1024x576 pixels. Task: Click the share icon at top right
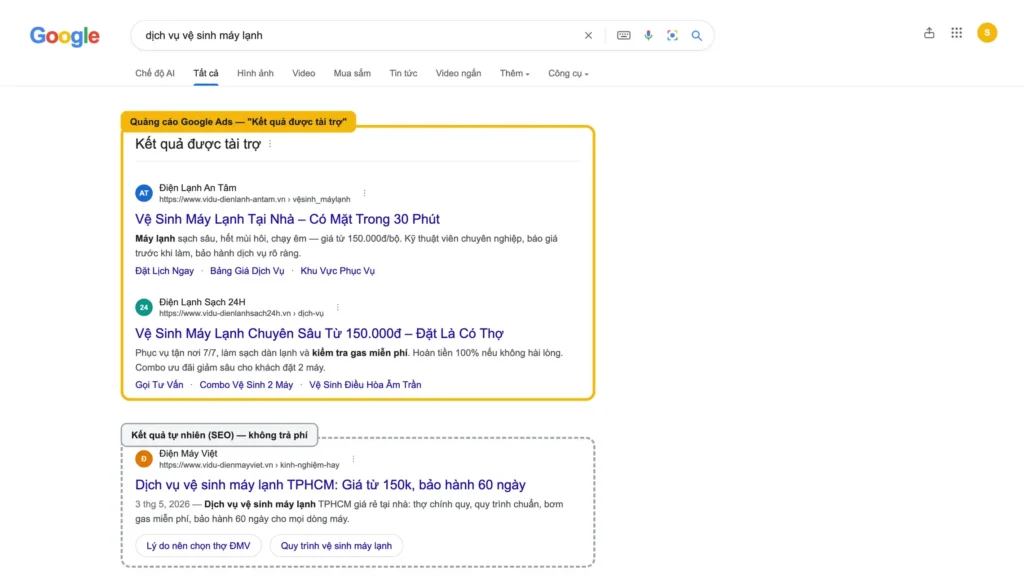pos(929,33)
